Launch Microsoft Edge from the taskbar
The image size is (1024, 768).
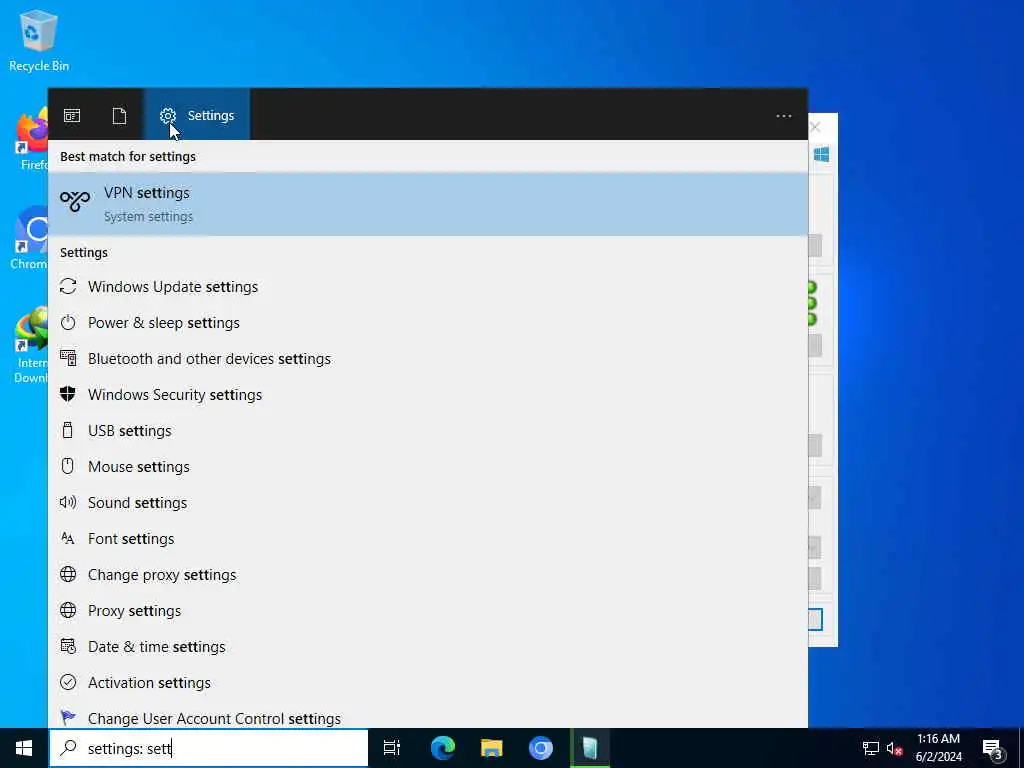point(443,748)
